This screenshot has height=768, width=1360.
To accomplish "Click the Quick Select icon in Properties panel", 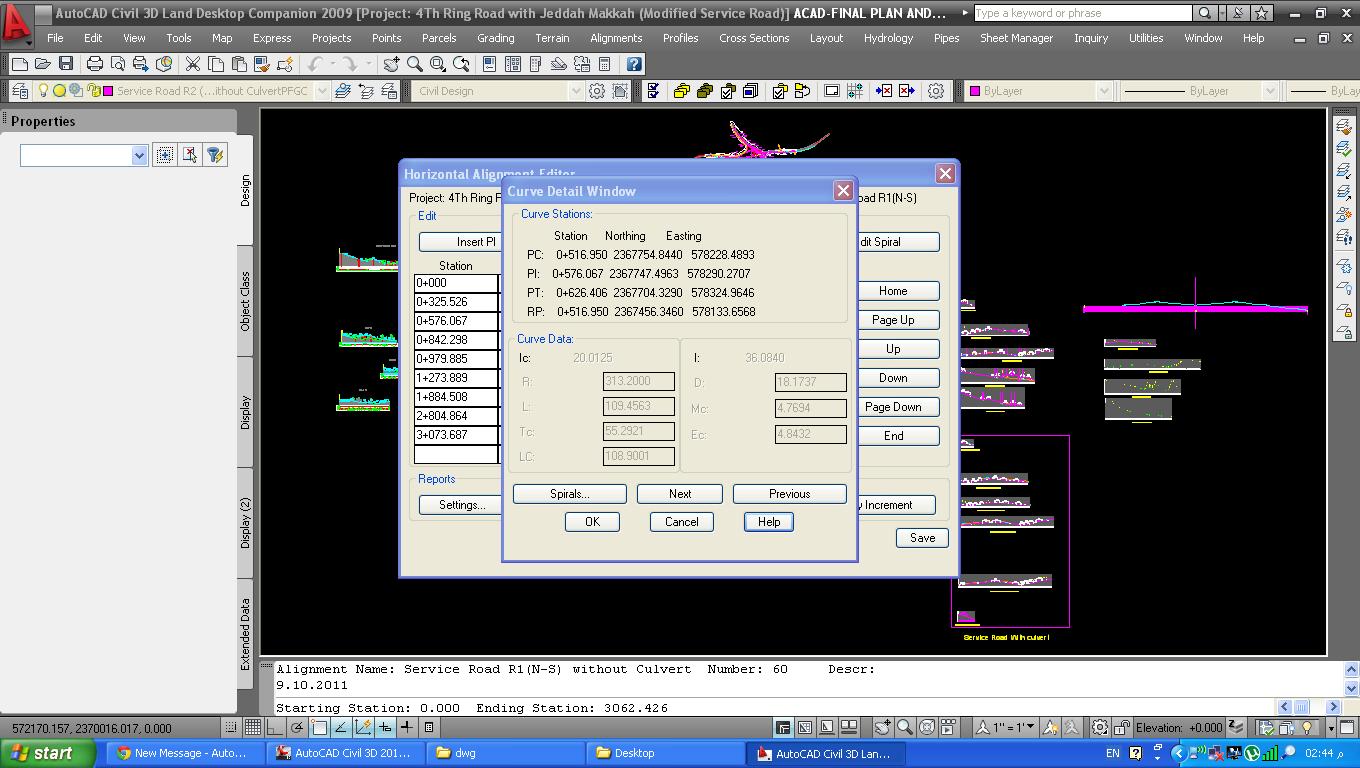I will coord(215,155).
